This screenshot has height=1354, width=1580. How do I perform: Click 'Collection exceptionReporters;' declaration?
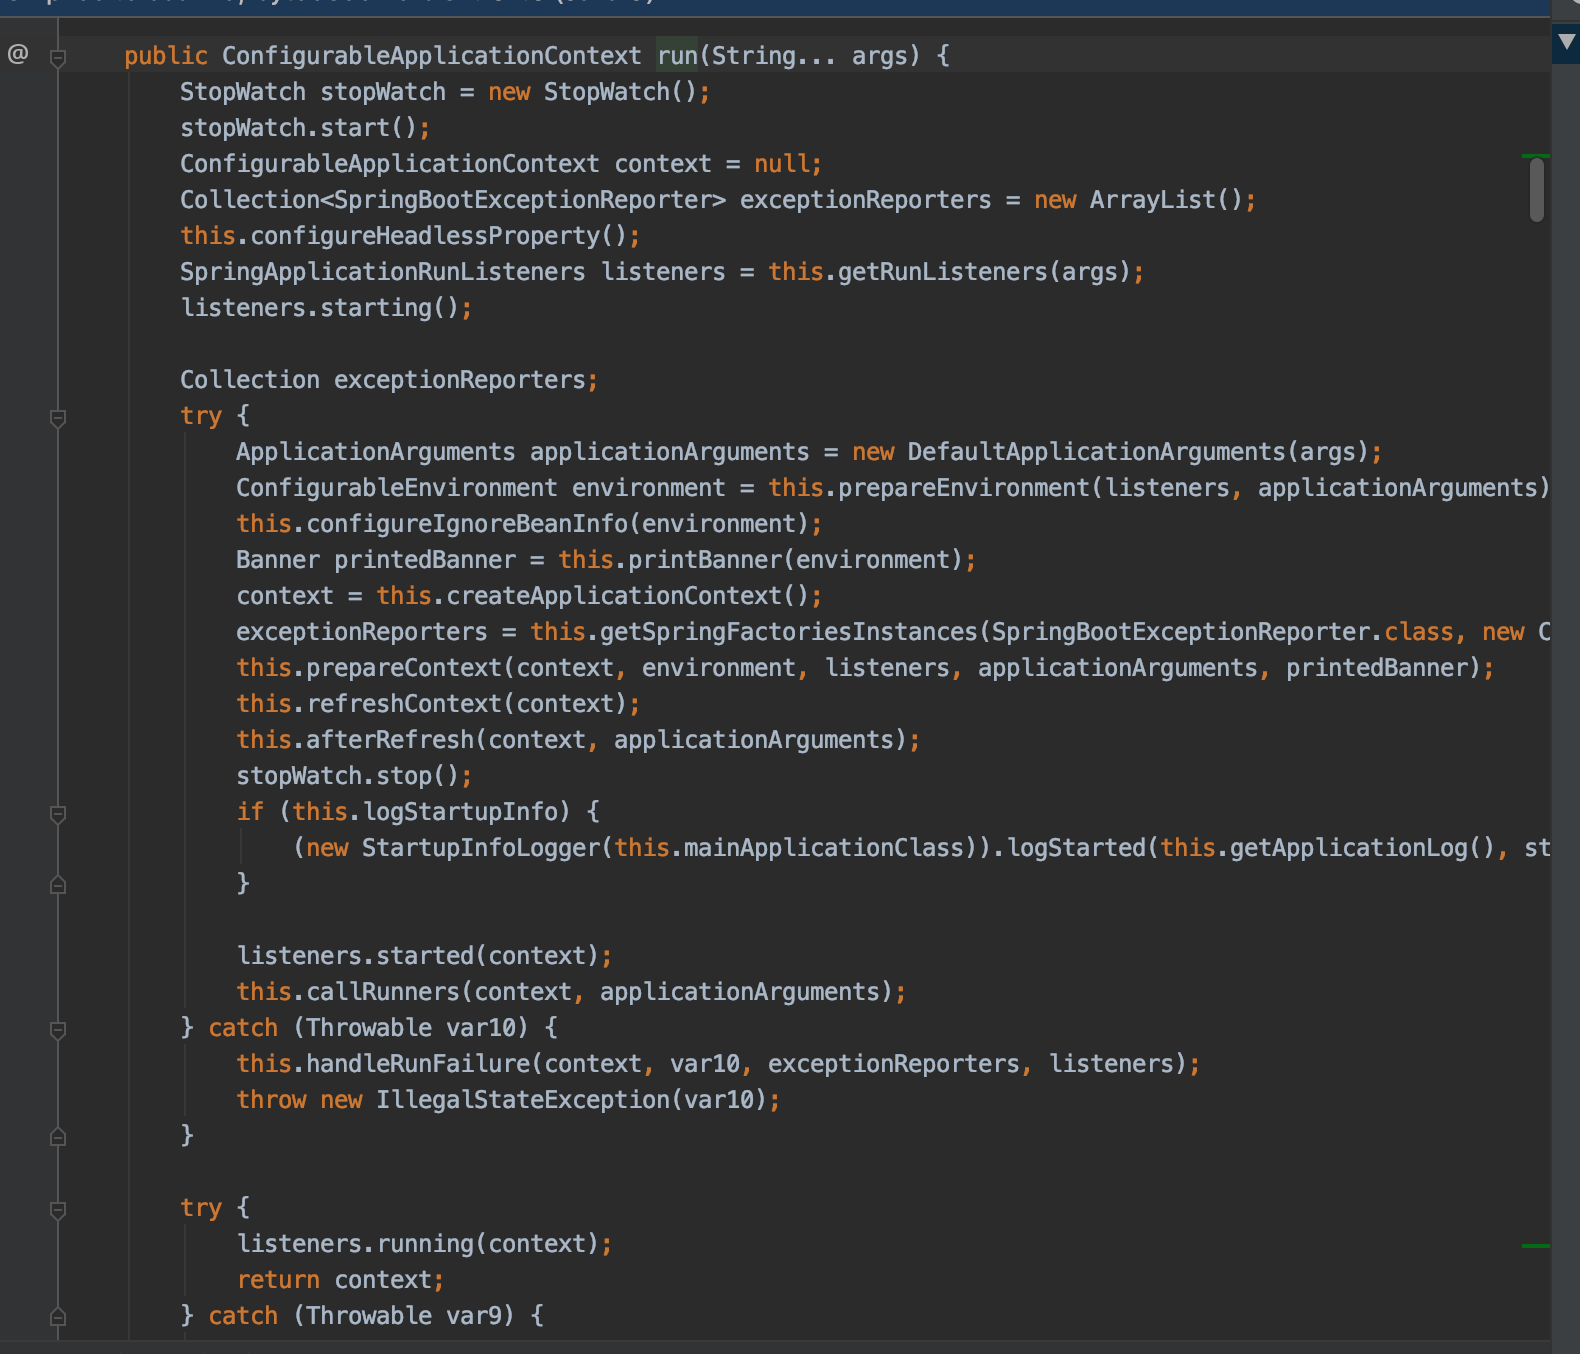(389, 380)
